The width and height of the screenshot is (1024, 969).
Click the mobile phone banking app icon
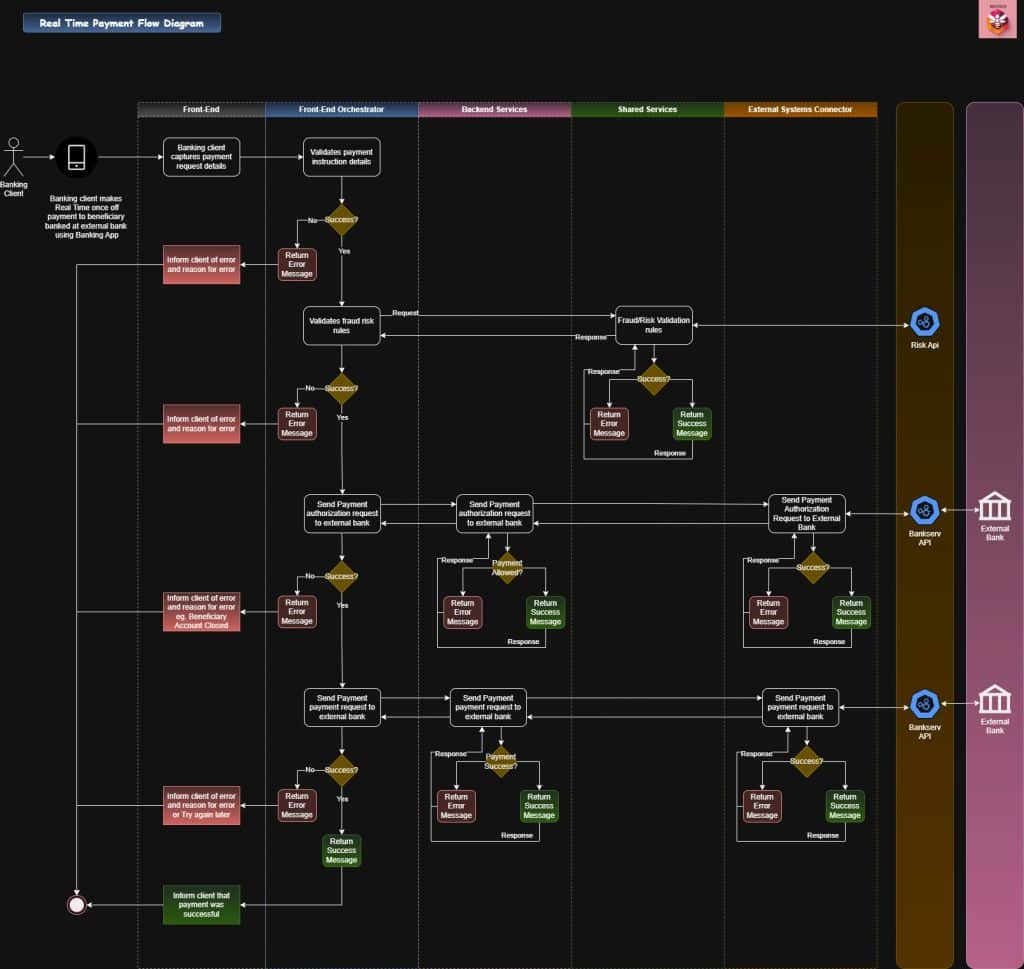[76, 157]
